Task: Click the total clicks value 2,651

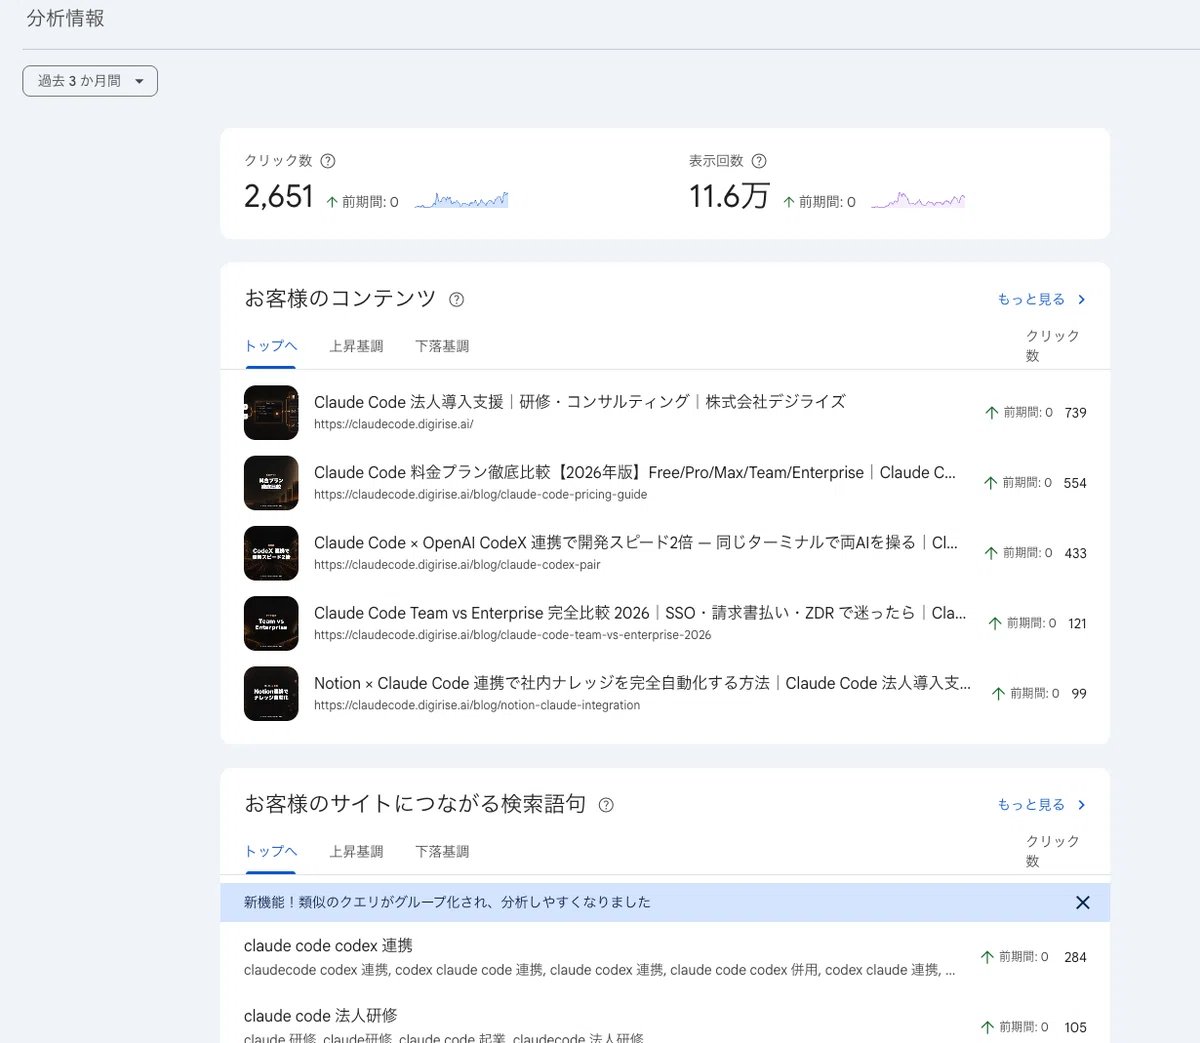Action: 279,196
